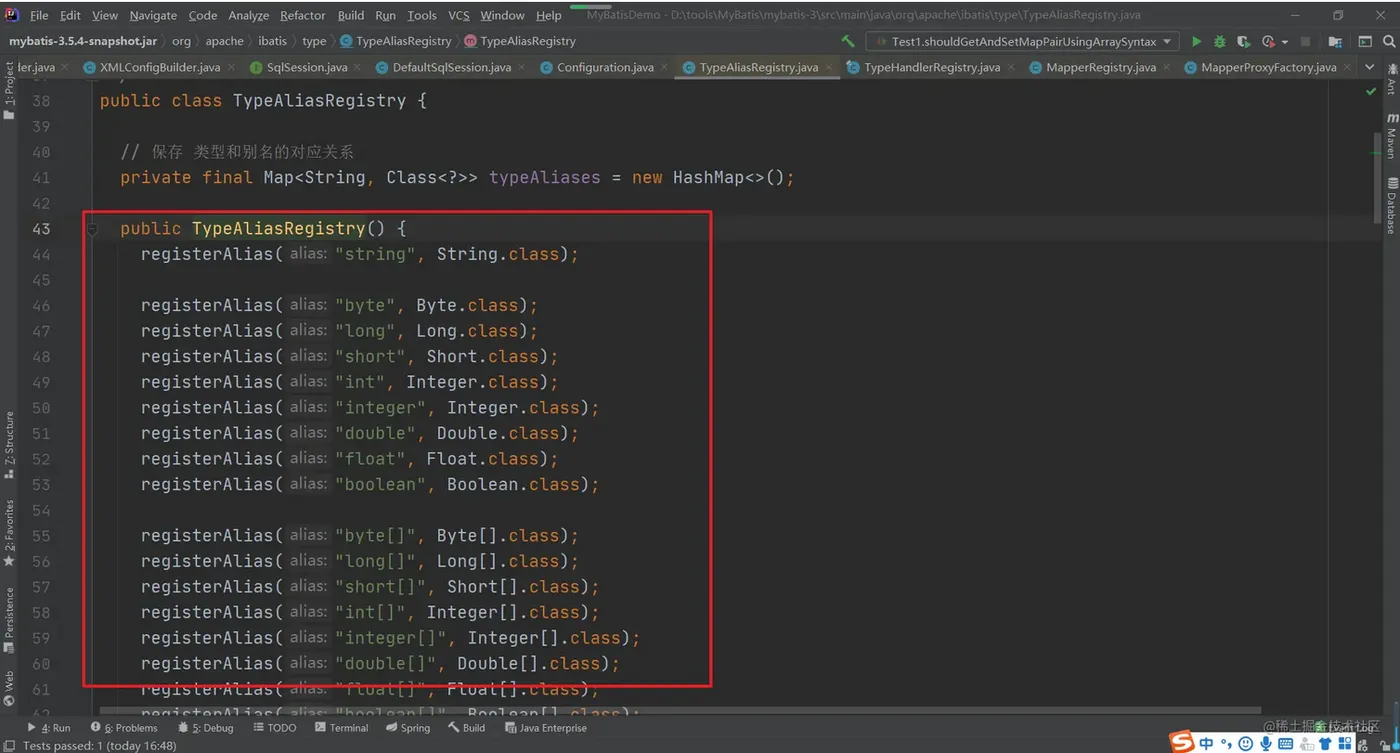Open the Window menu
The image size is (1400, 753).
(502, 15)
